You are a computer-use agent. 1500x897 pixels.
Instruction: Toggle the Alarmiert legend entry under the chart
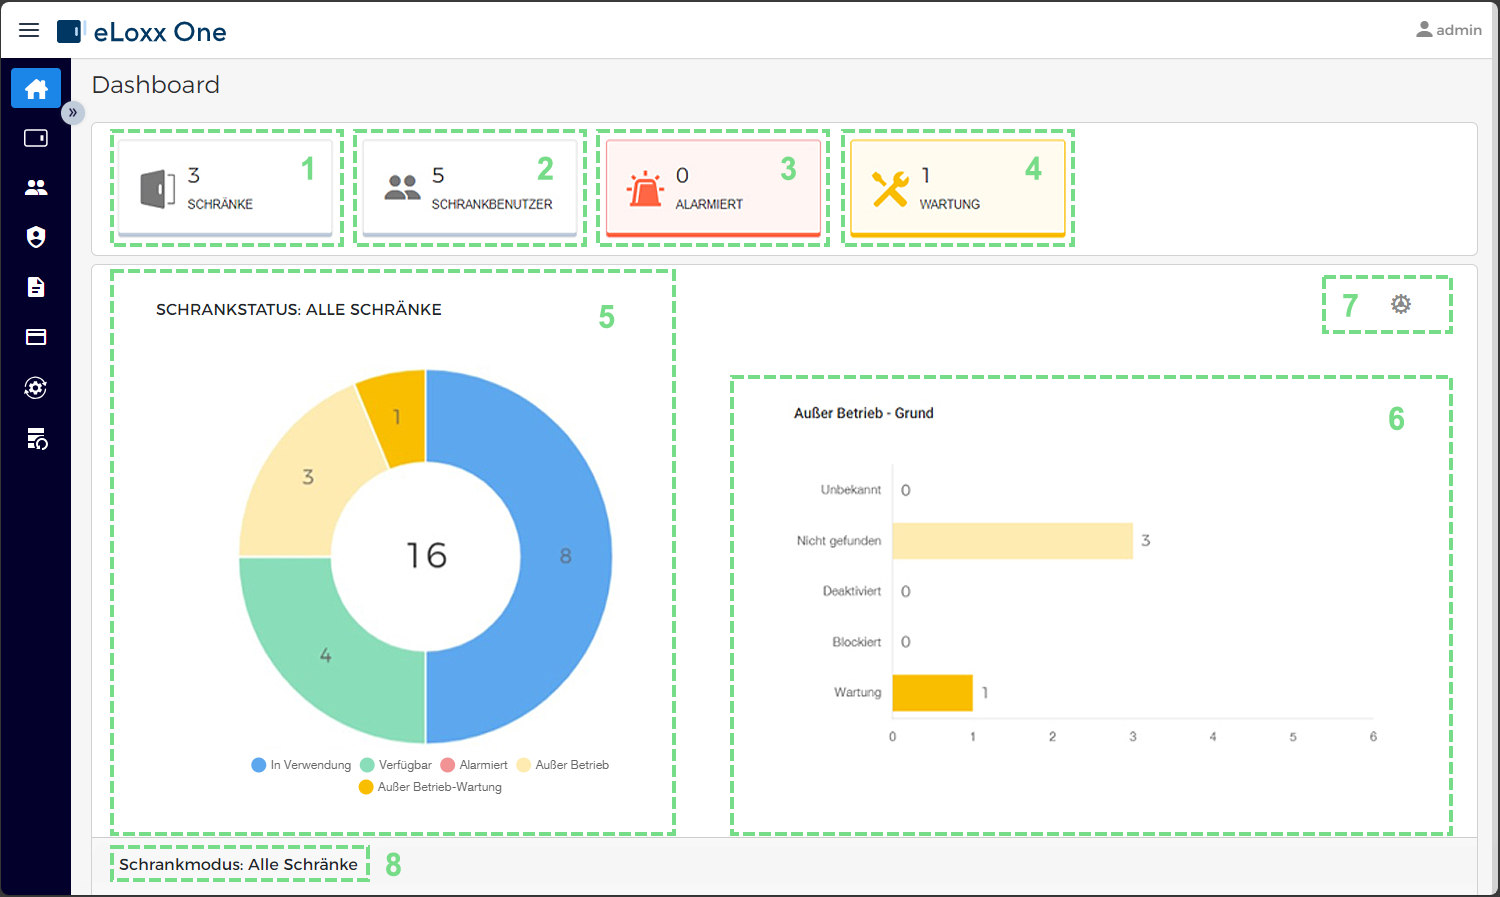point(475,765)
